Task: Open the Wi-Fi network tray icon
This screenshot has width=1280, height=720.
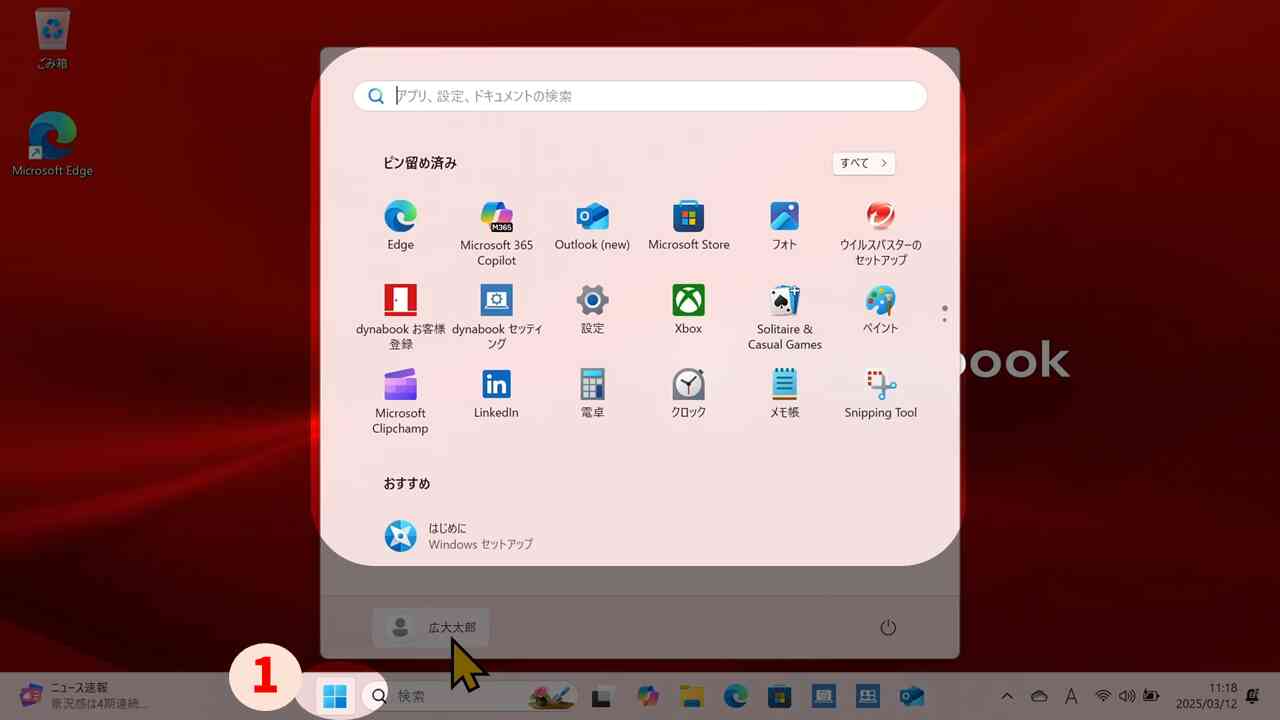Action: 1103,696
